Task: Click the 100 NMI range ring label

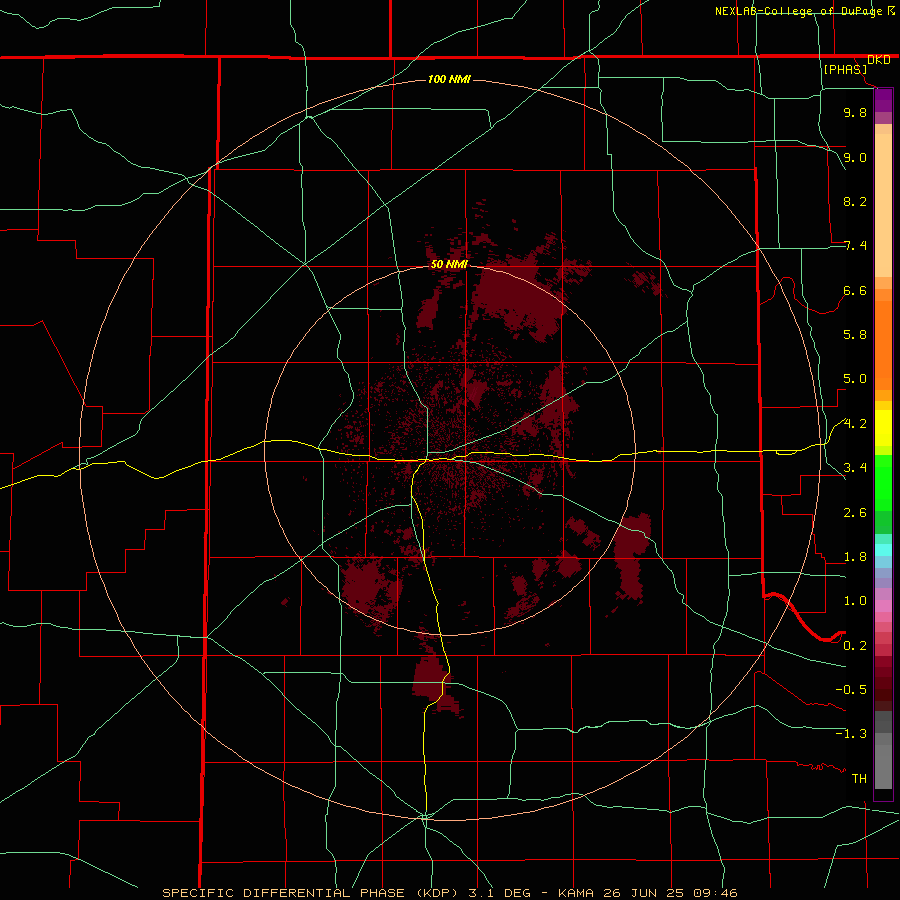Action: [x=449, y=79]
